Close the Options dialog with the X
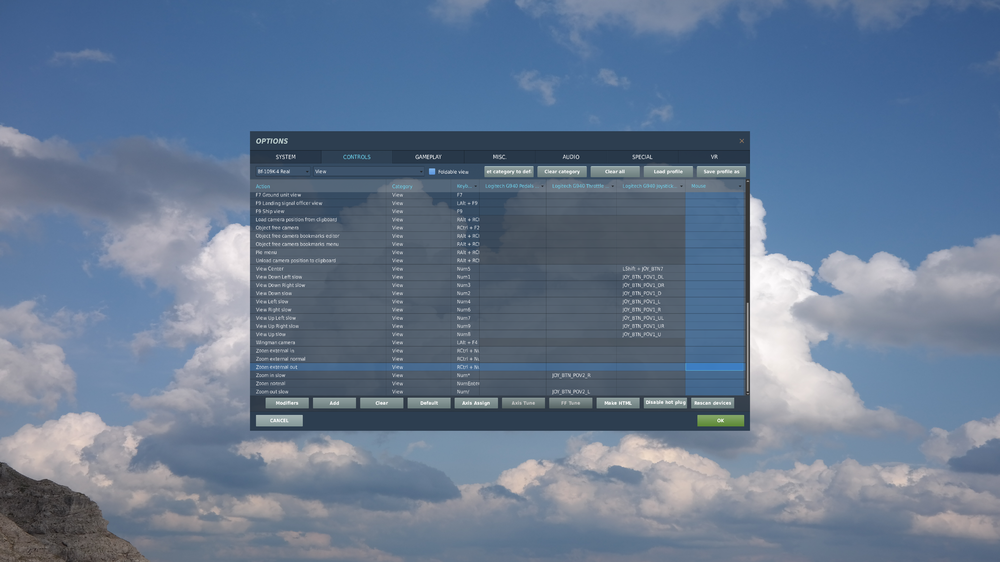1000x562 pixels. [741, 141]
